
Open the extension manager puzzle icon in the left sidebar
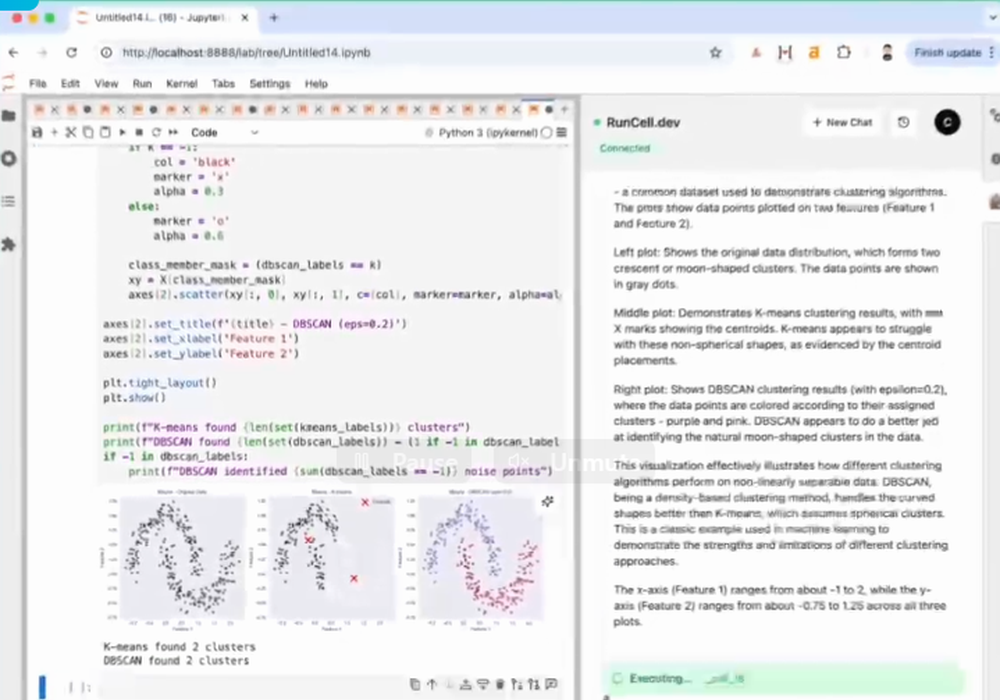click(9, 244)
